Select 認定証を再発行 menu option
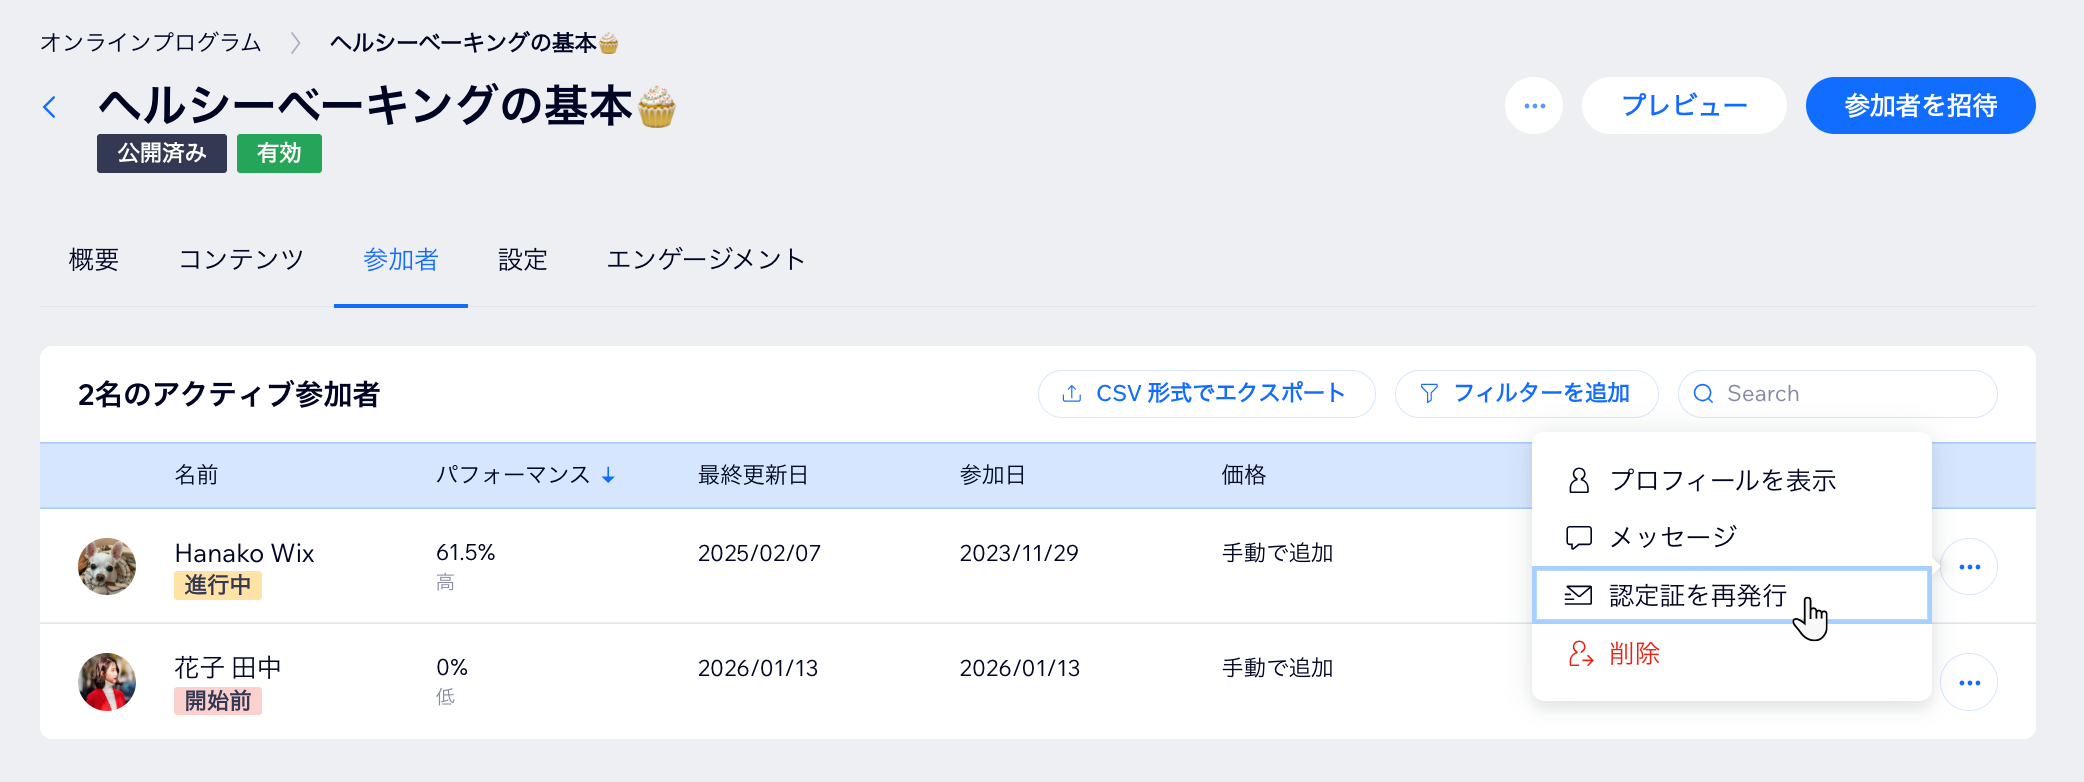Image resolution: width=2084 pixels, height=782 pixels. tap(1697, 596)
